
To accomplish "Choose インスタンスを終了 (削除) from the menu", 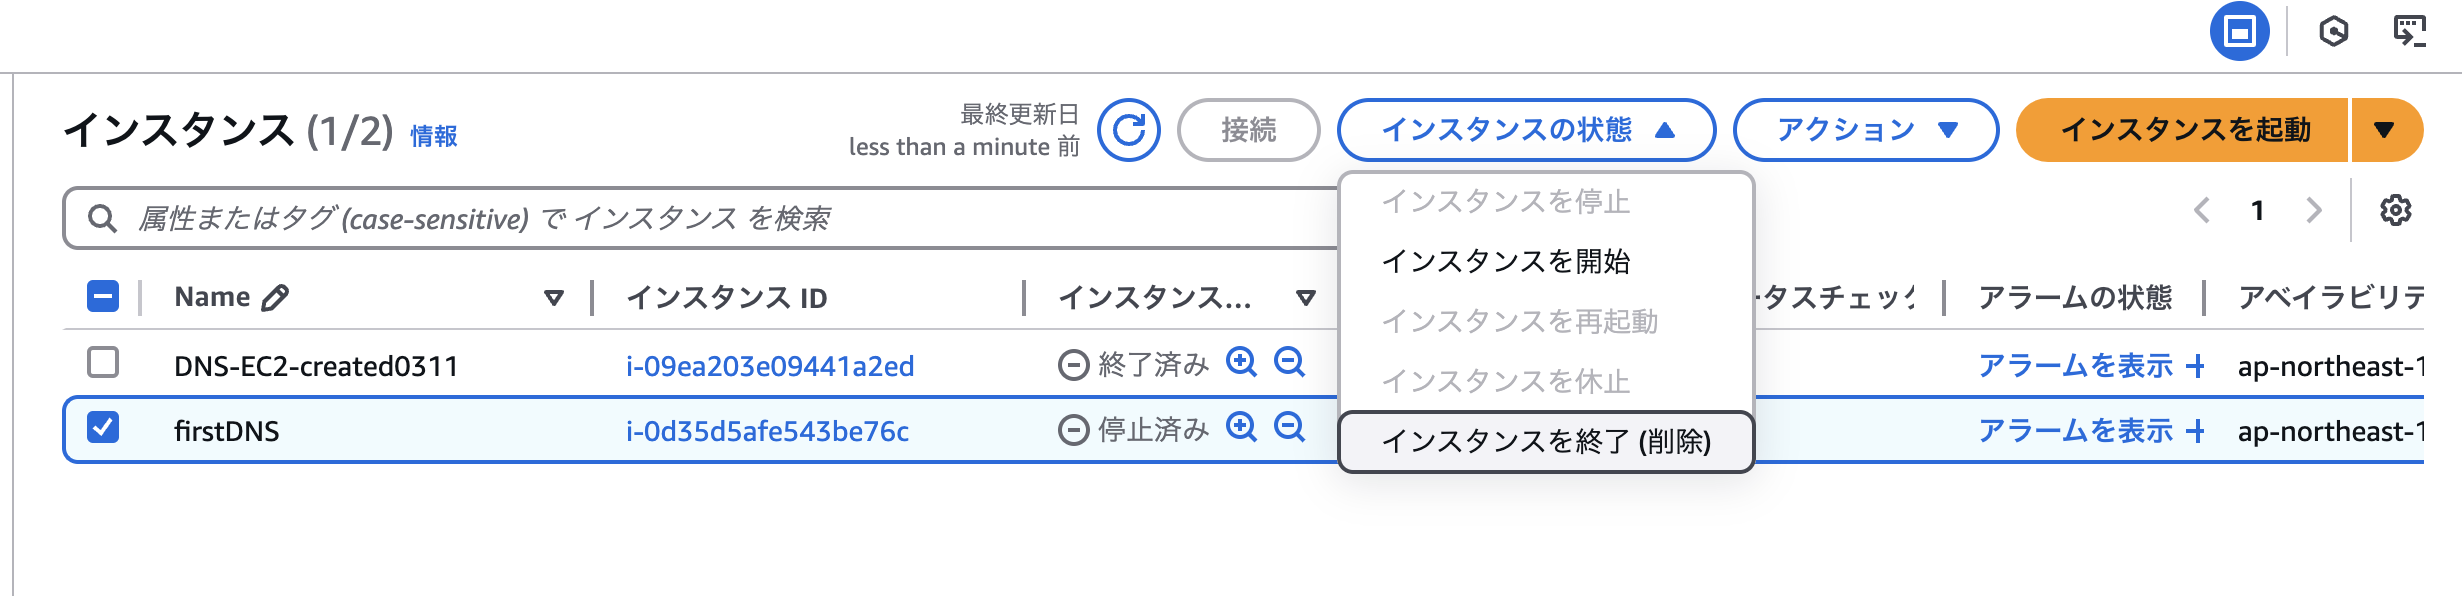I will (x=1547, y=437).
